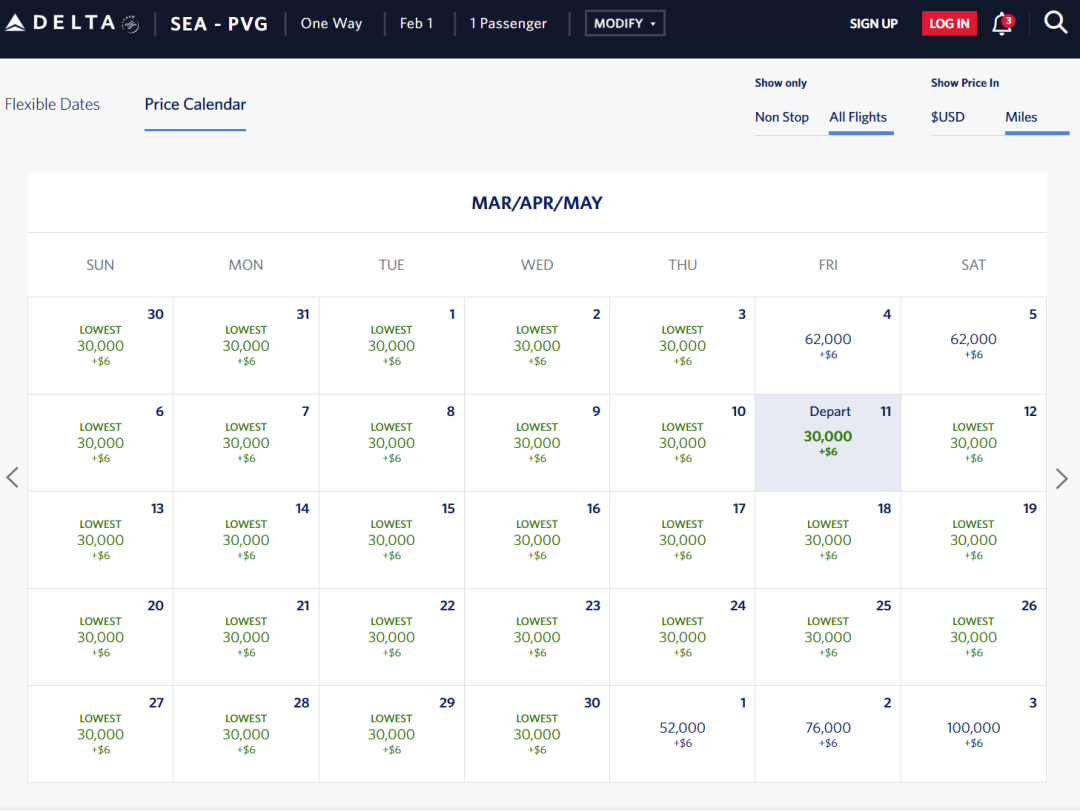Select March 30 for 30,000 miles
The width and height of the screenshot is (1080, 812).
click(x=101, y=346)
